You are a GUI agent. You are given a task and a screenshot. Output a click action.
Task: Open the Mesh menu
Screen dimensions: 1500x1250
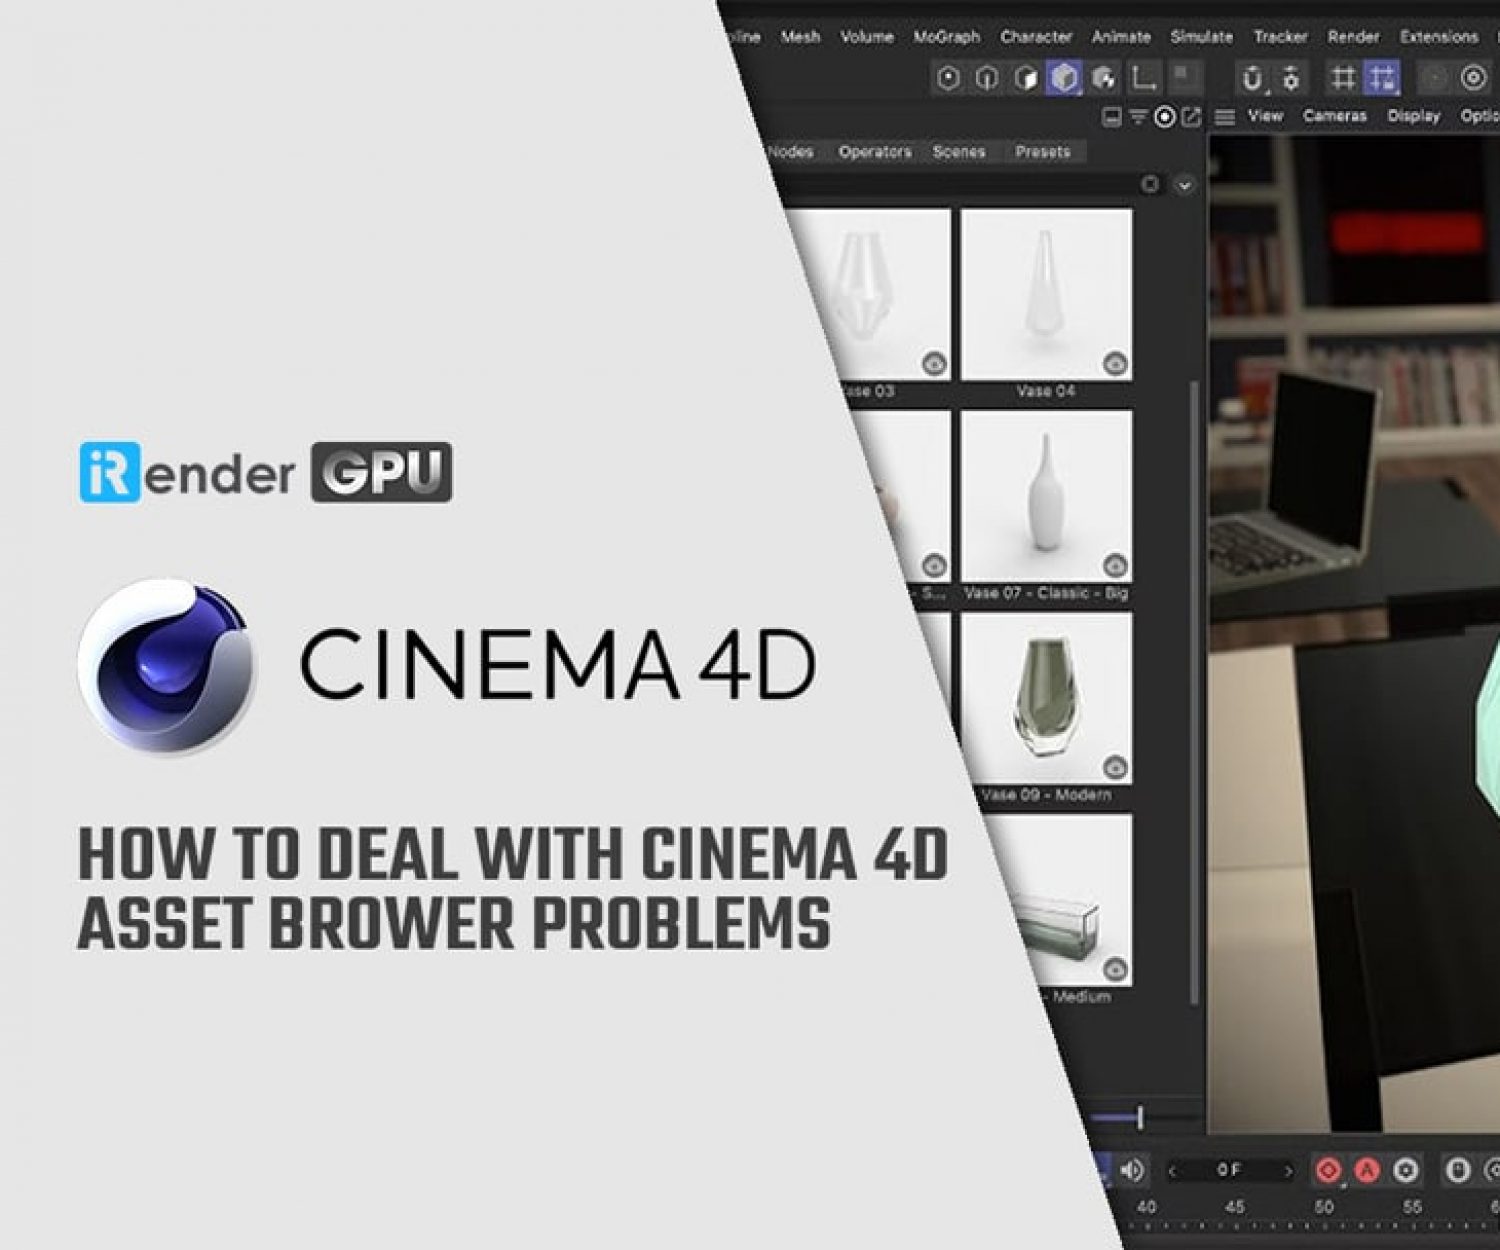coord(800,37)
